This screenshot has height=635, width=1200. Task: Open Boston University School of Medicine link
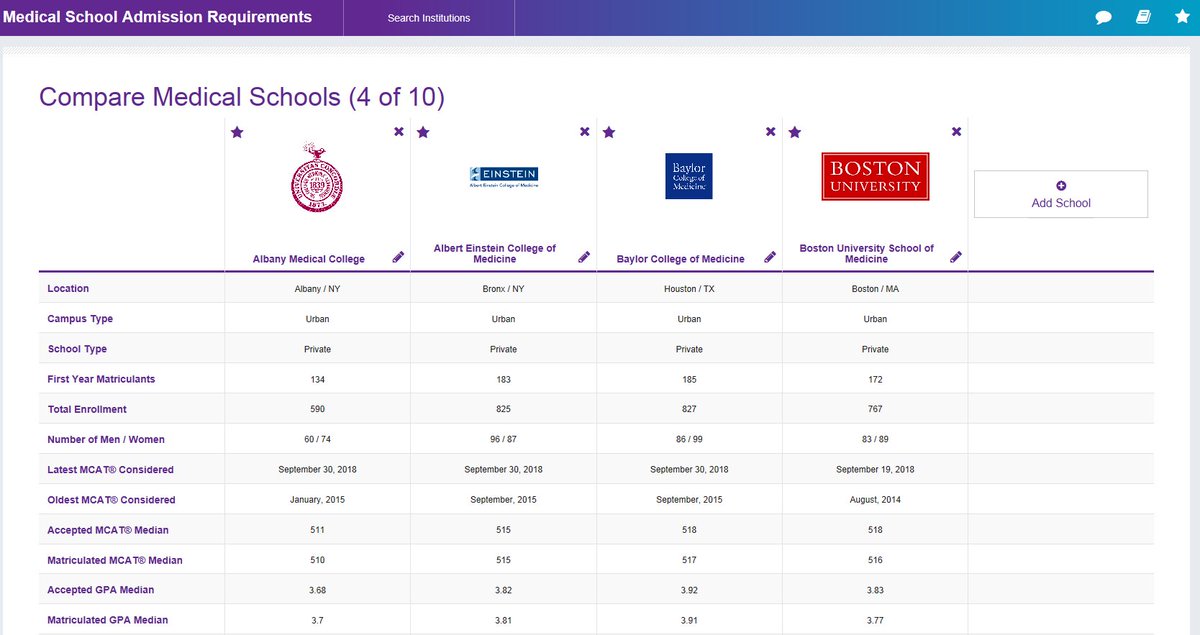click(x=867, y=254)
